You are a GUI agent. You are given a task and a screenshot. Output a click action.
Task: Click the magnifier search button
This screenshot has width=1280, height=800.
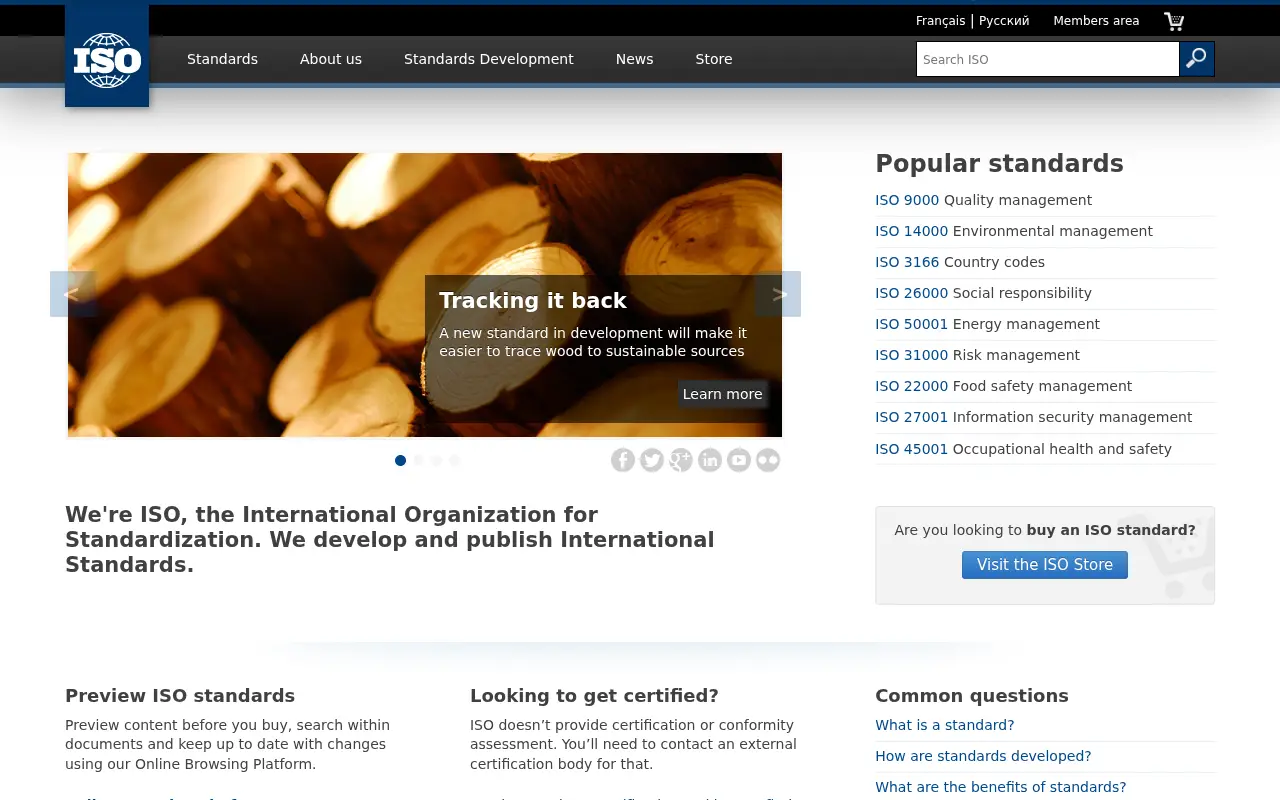pos(1197,59)
